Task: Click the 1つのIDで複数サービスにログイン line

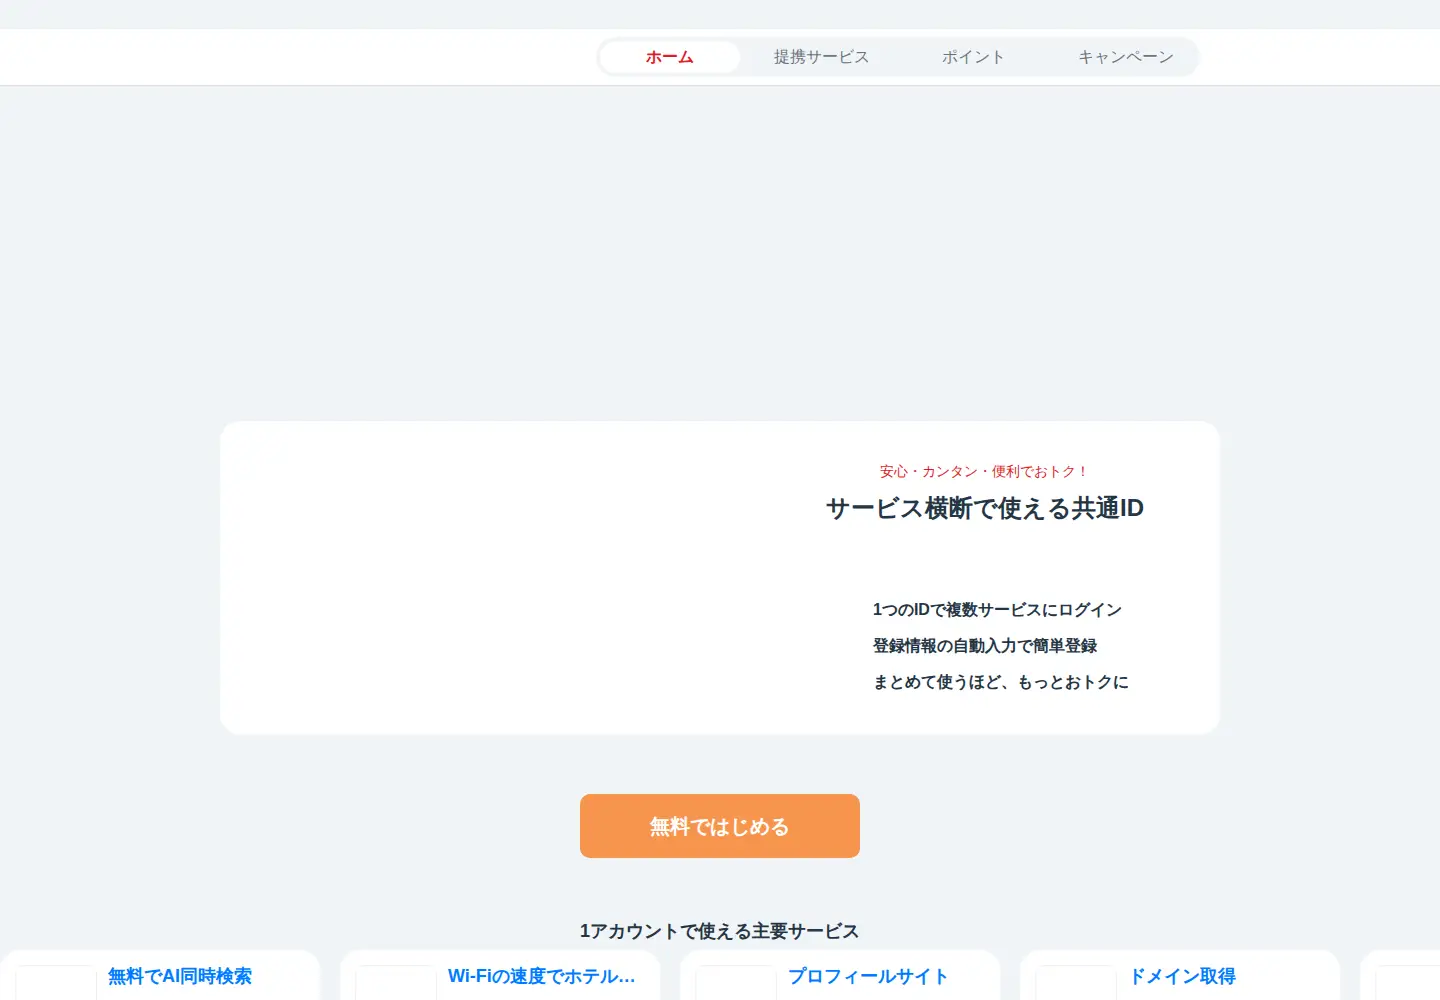Action: pos(997,609)
